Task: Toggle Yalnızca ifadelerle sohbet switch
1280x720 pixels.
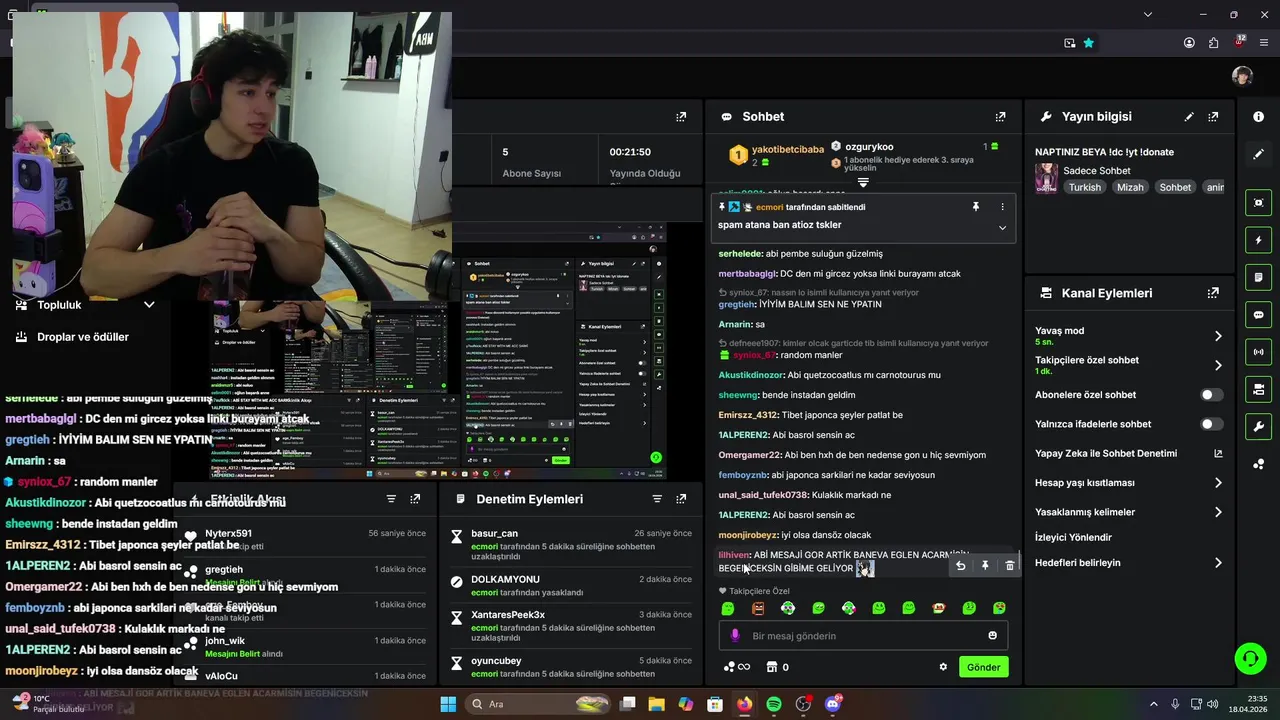Action: tap(1210, 424)
